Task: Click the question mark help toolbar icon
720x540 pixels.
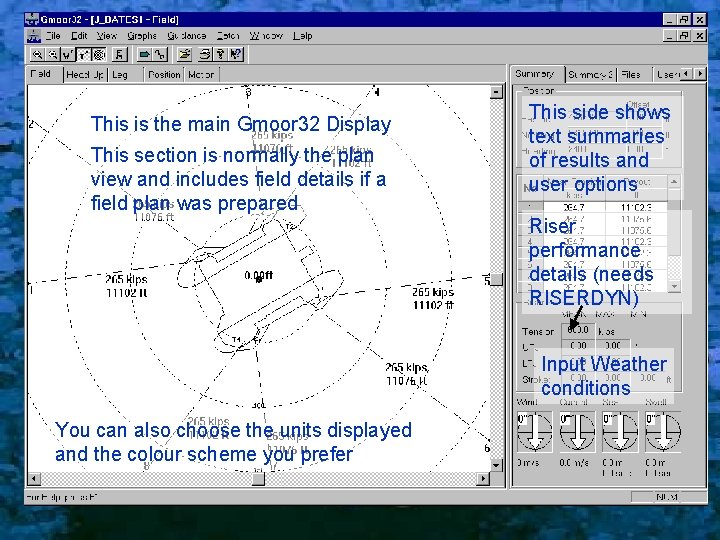Action: coord(220,55)
